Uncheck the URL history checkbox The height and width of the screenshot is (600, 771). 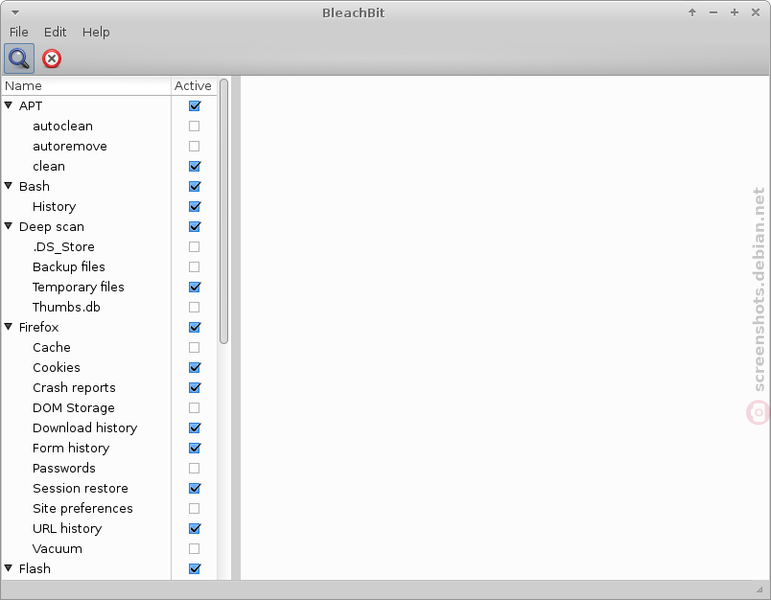point(194,529)
